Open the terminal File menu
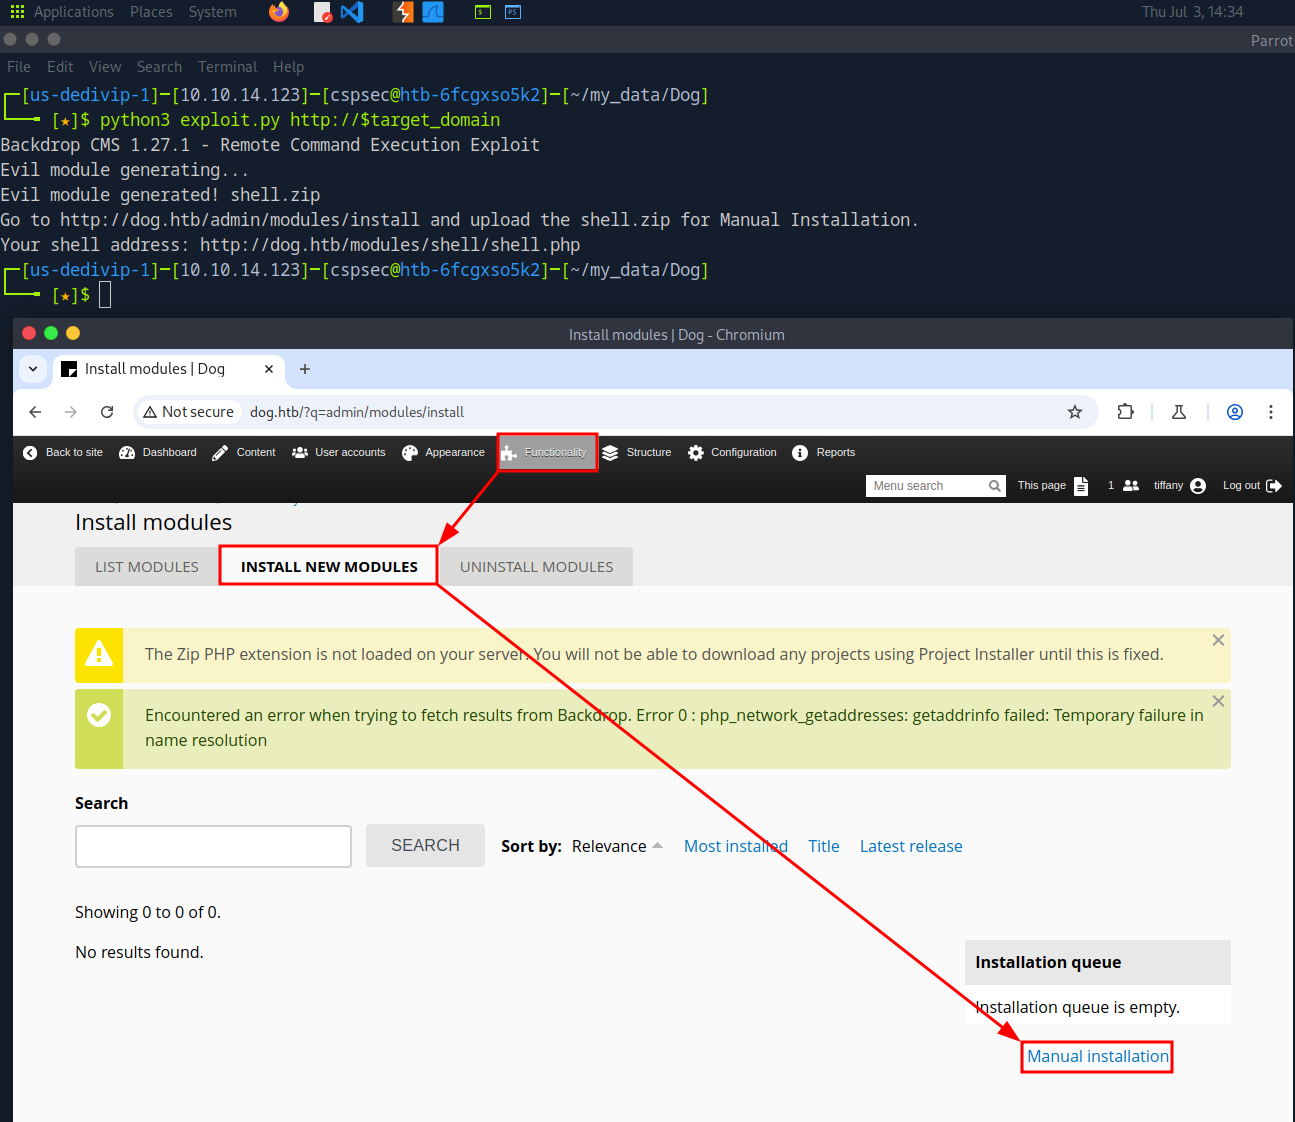This screenshot has width=1295, height=1122. 19,67
